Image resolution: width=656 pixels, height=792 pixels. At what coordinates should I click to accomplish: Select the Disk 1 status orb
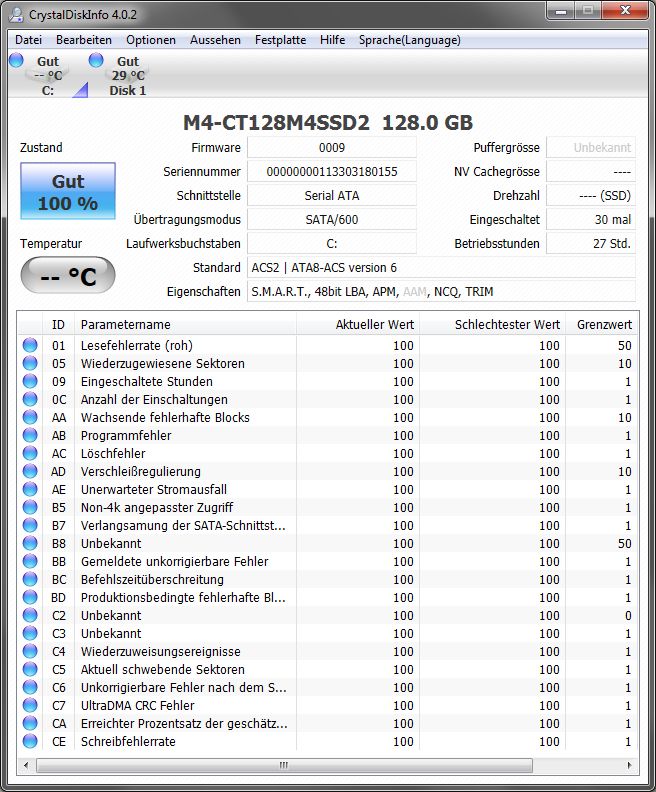pyautogui.click(x=96, y=60)
